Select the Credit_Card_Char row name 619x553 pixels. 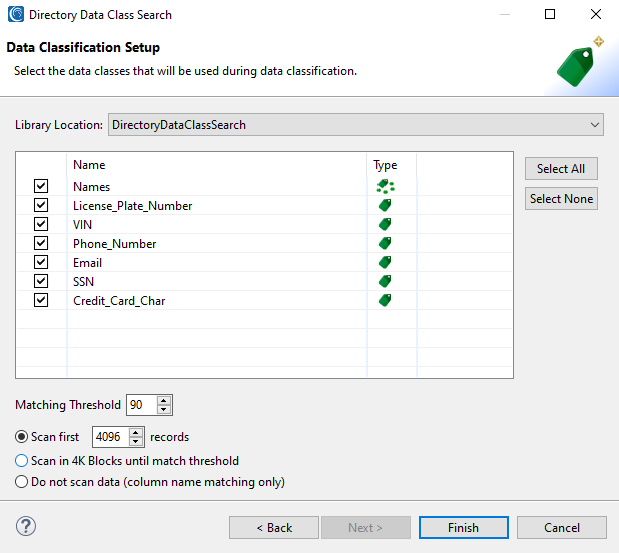click(x=119, y=301)
